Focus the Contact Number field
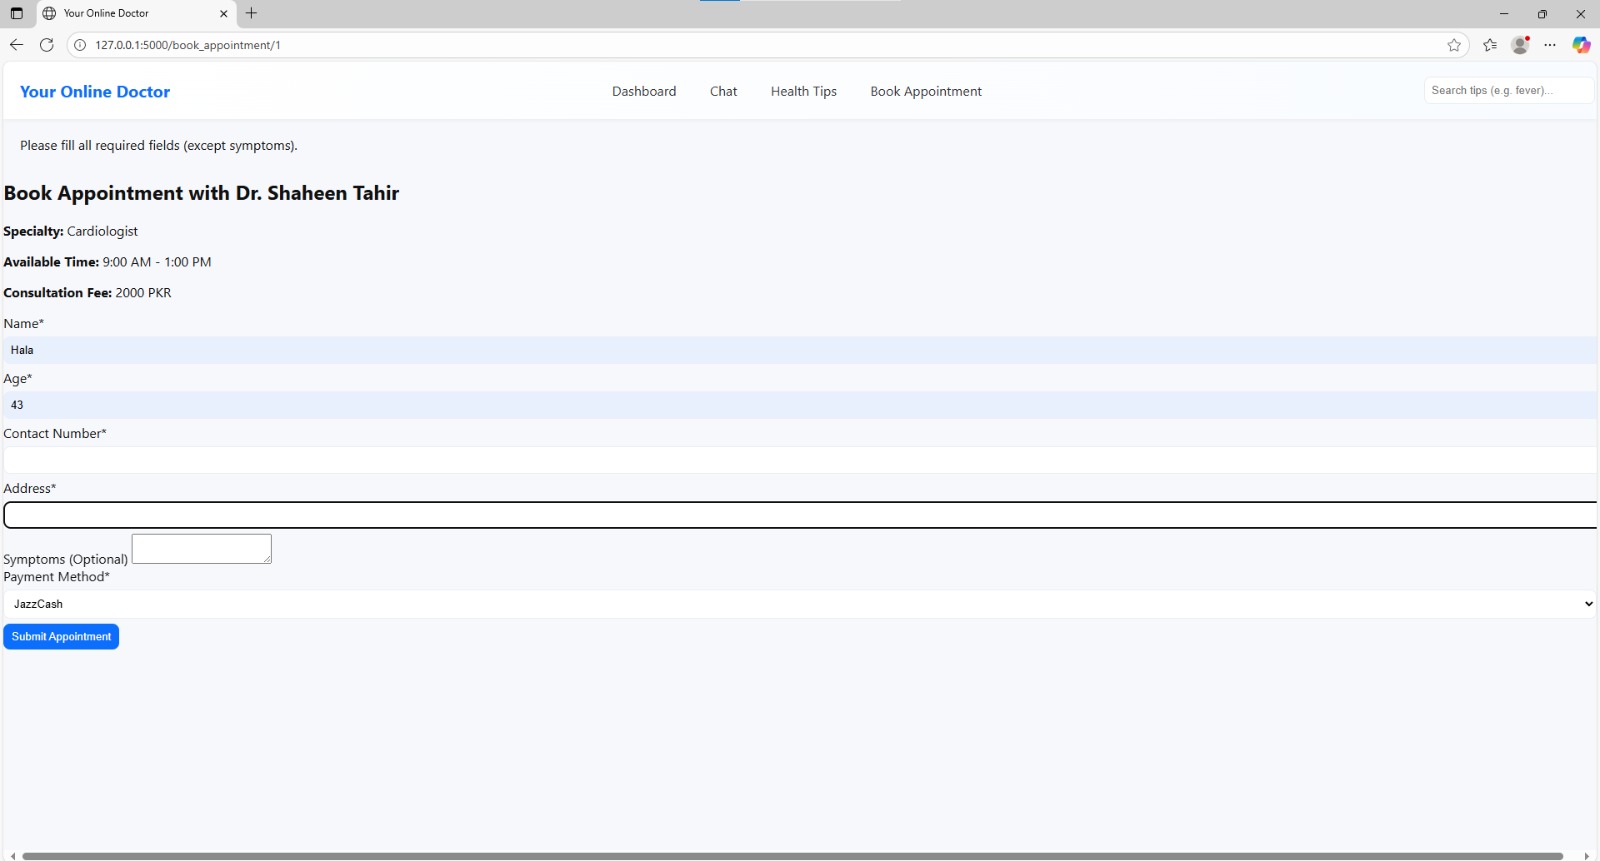 [800, 460]
